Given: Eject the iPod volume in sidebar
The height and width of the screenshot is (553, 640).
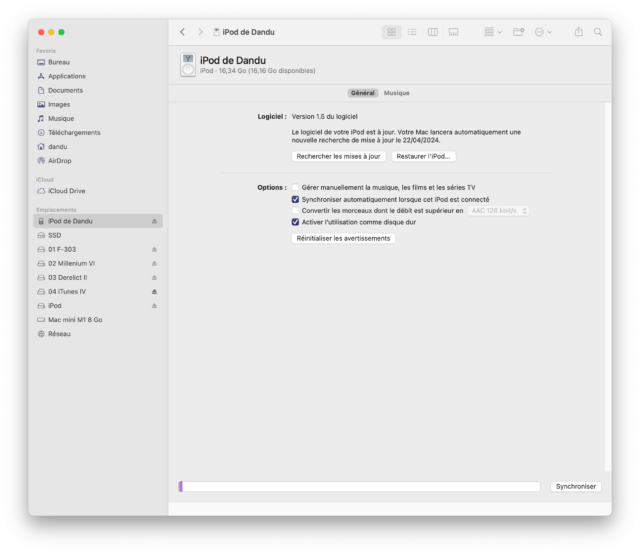Looking at the screenshot, I should (x=154, y=306).
